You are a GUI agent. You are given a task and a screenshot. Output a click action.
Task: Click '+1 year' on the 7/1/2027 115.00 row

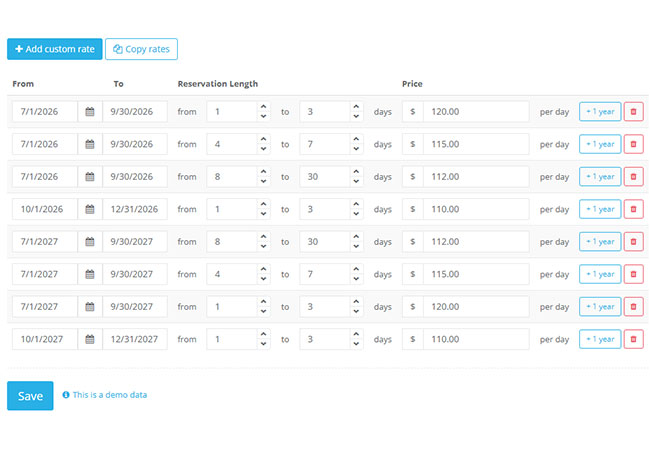pos(600,274)
